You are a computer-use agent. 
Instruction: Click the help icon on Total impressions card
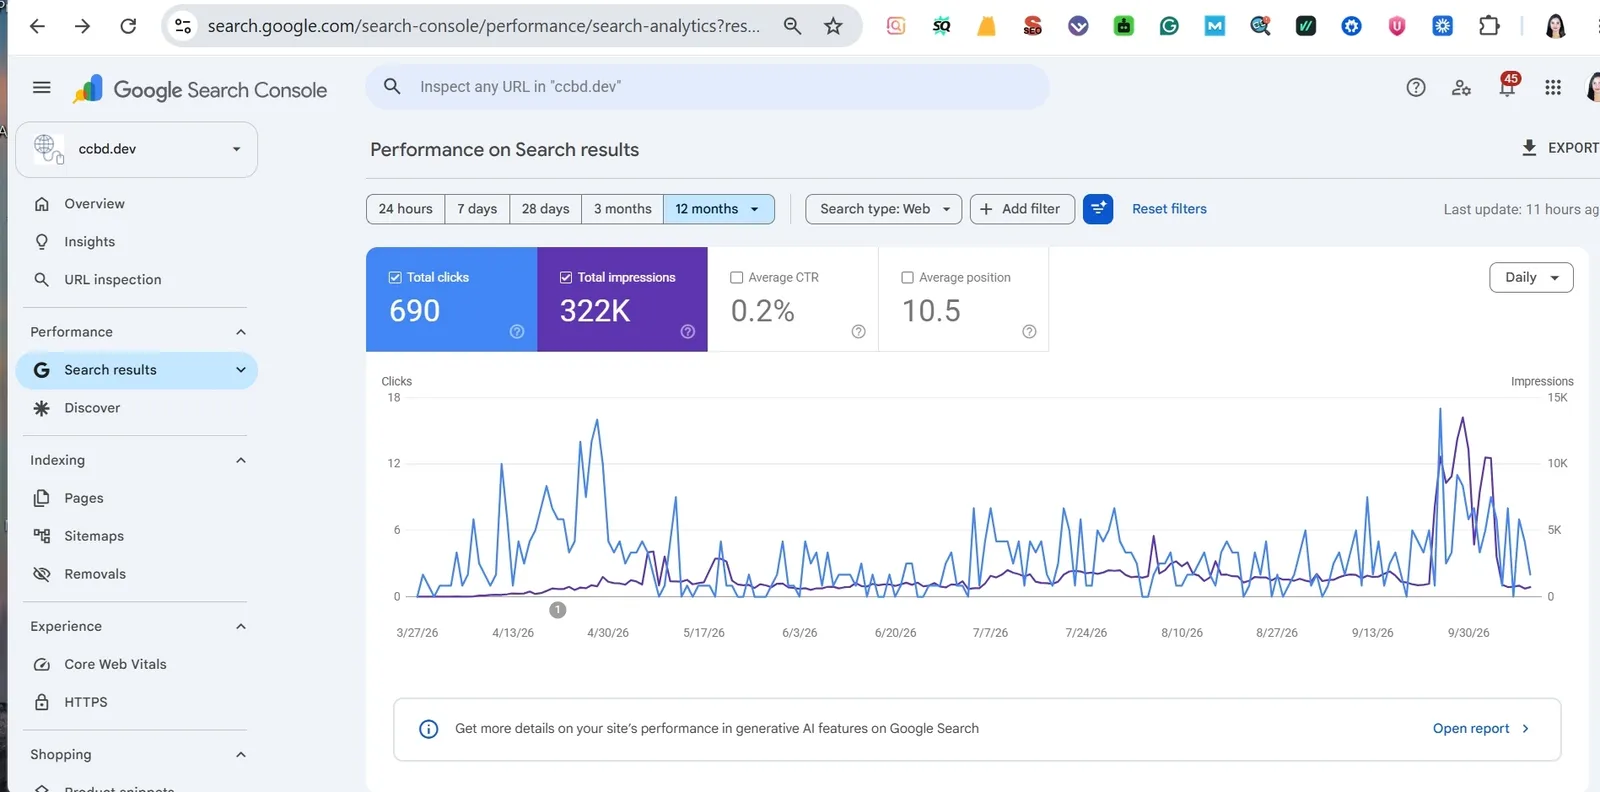click(688, 332)
